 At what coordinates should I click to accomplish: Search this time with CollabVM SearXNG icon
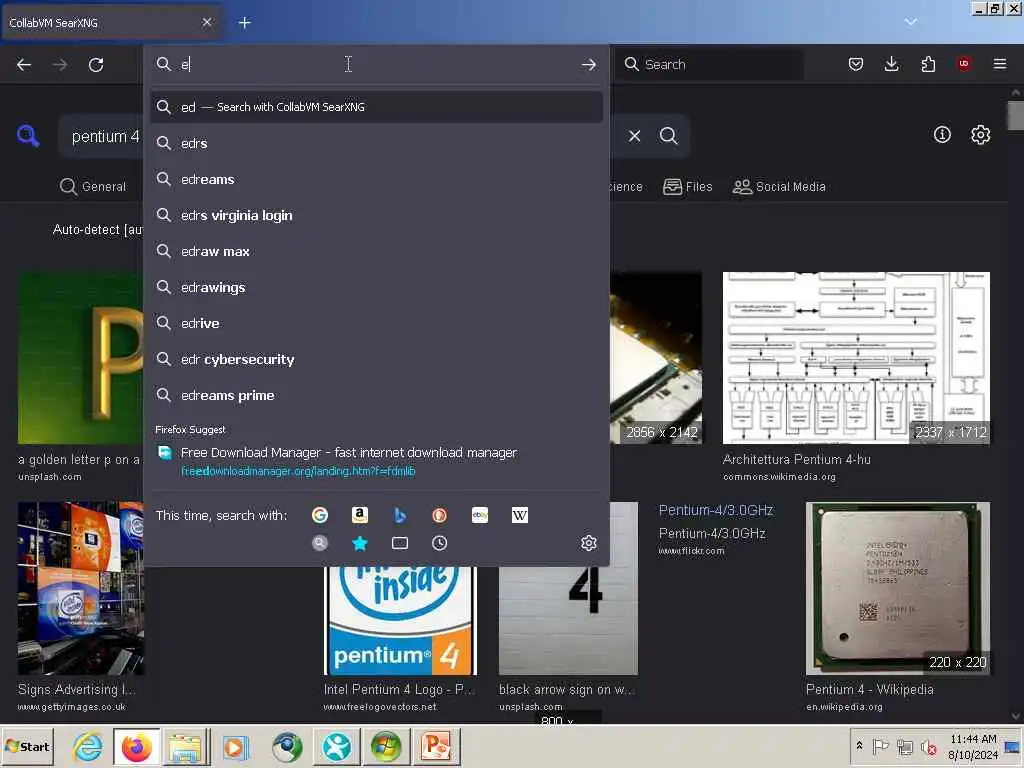(320, 543)
